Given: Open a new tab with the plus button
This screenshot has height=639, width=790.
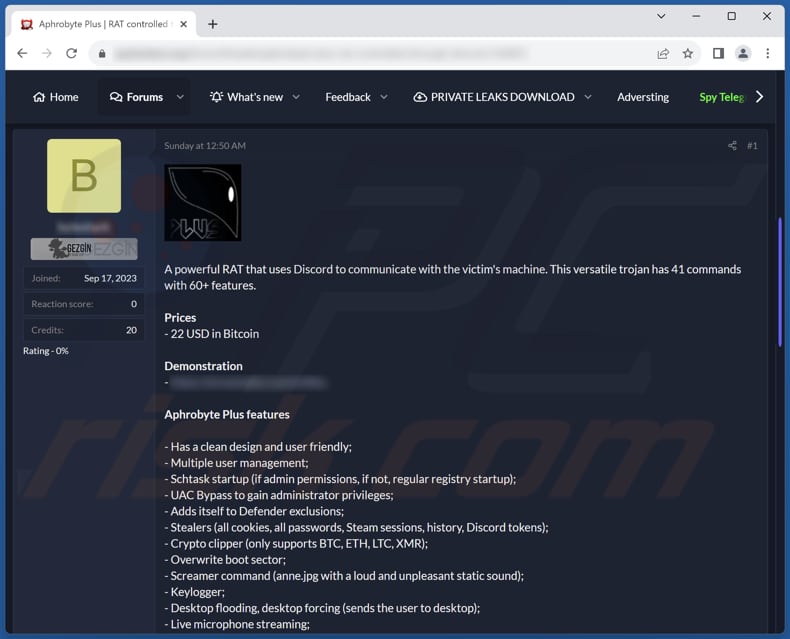Looking at the screenshot, I should pyautogui.click(x=213, y=24).
